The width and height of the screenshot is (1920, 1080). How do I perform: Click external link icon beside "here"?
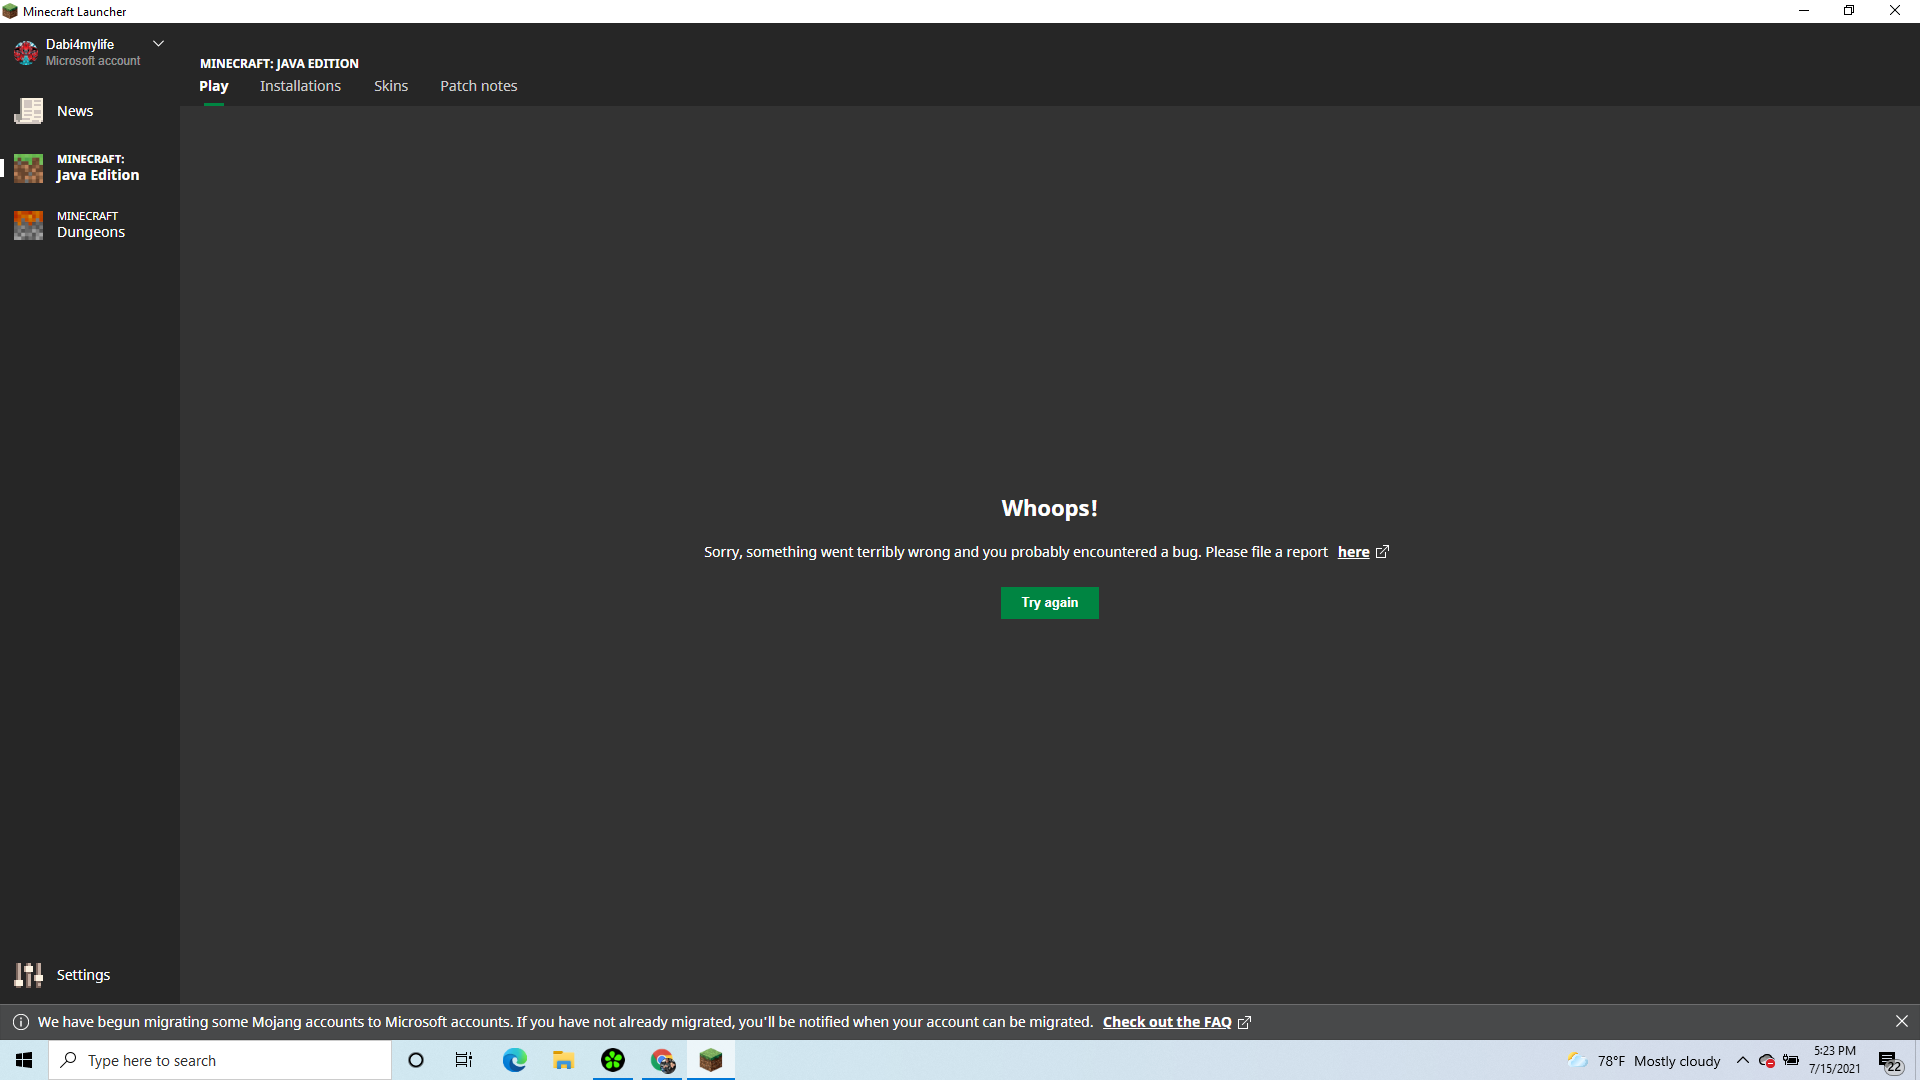[x=1382, y=552]
